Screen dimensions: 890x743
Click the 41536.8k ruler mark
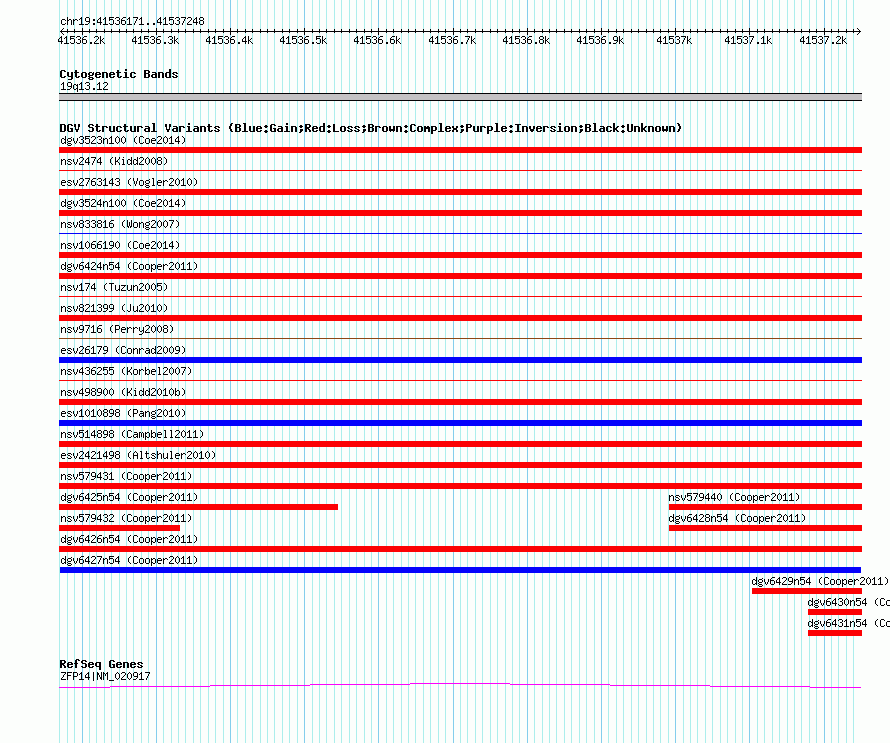click(x=526, y=40)
